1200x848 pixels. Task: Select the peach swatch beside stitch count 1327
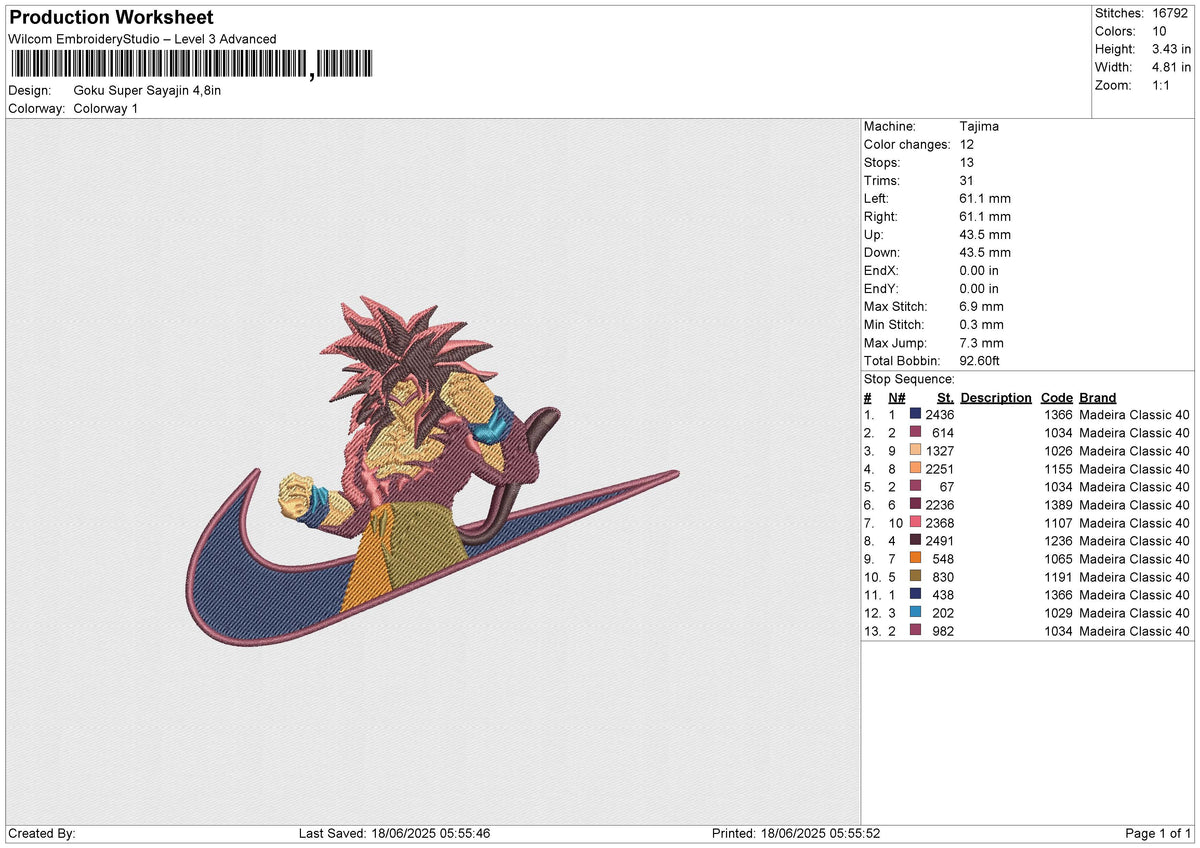click(915, 449)
